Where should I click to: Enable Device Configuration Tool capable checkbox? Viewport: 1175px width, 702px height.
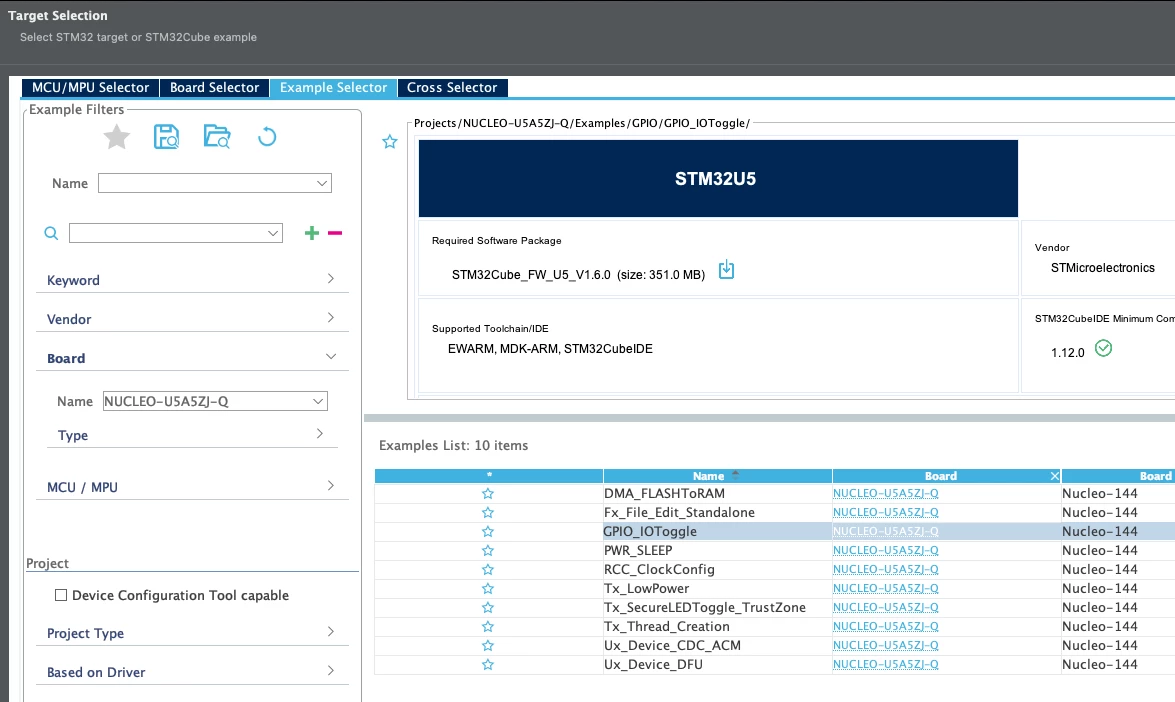click(x=61, y=595)
